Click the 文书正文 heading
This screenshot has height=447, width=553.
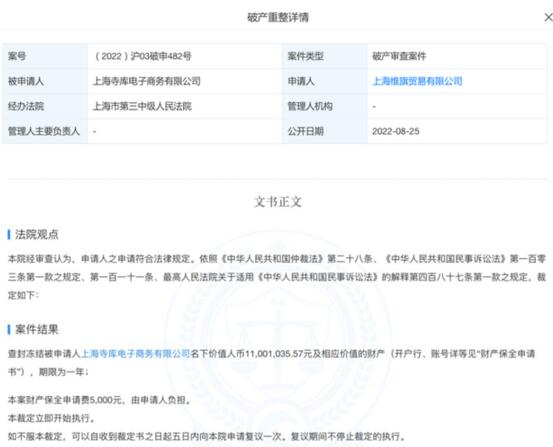point(278,202)
